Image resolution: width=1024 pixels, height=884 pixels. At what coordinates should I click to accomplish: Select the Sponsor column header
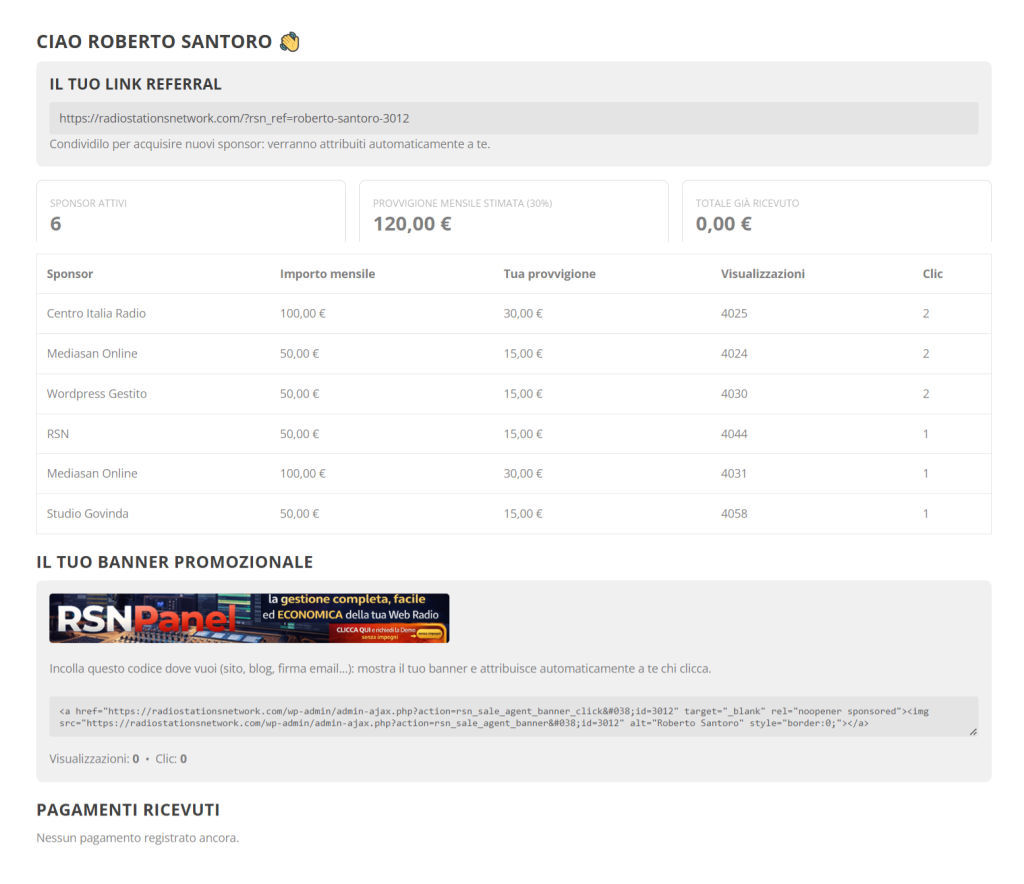pos(70,274)
